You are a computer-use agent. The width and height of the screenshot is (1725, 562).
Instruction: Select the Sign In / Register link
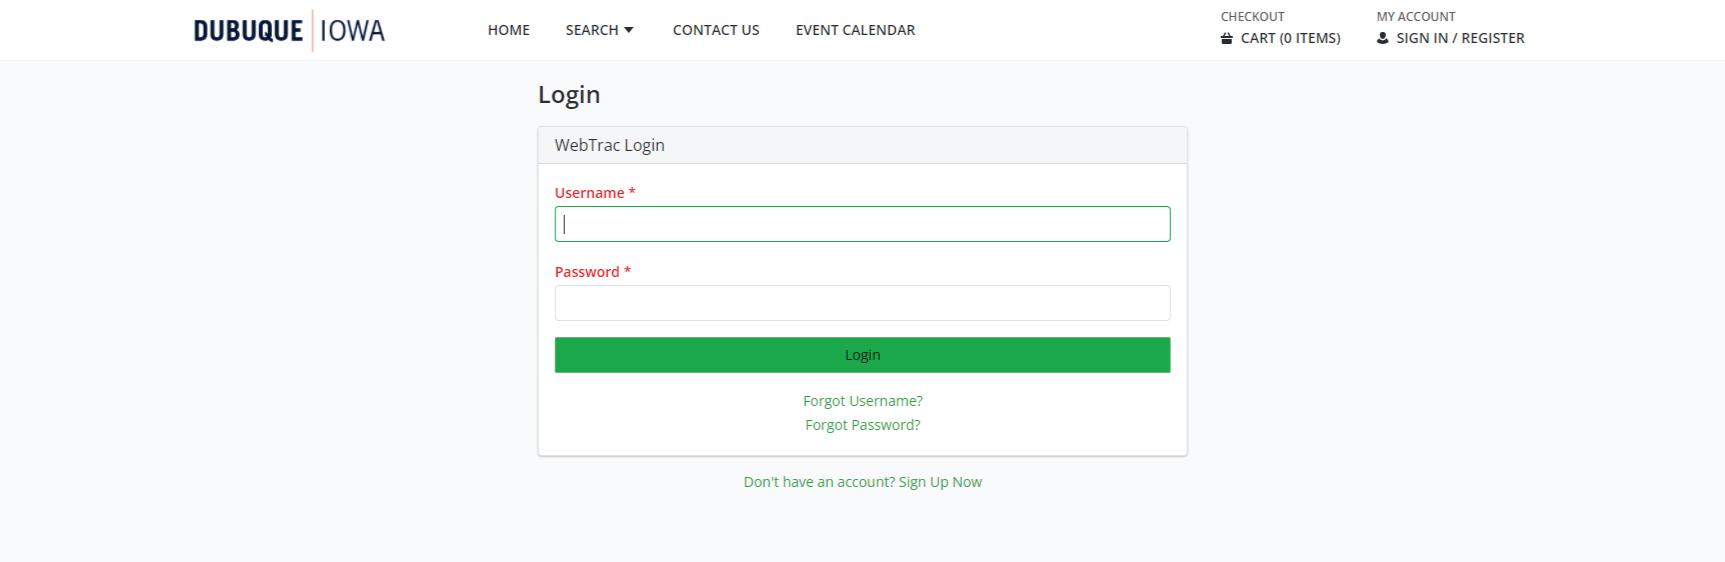[1460, 38]
